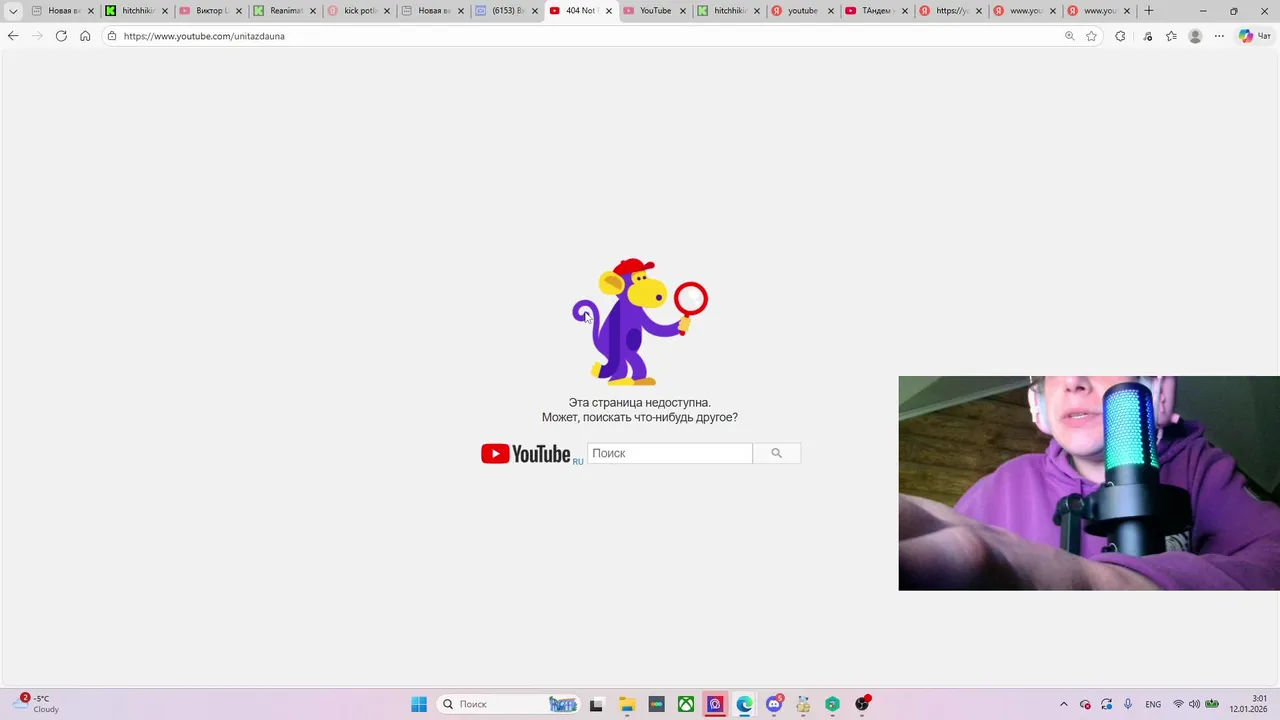
Task: Open the browser settings and more menu
Action: 1219,36
